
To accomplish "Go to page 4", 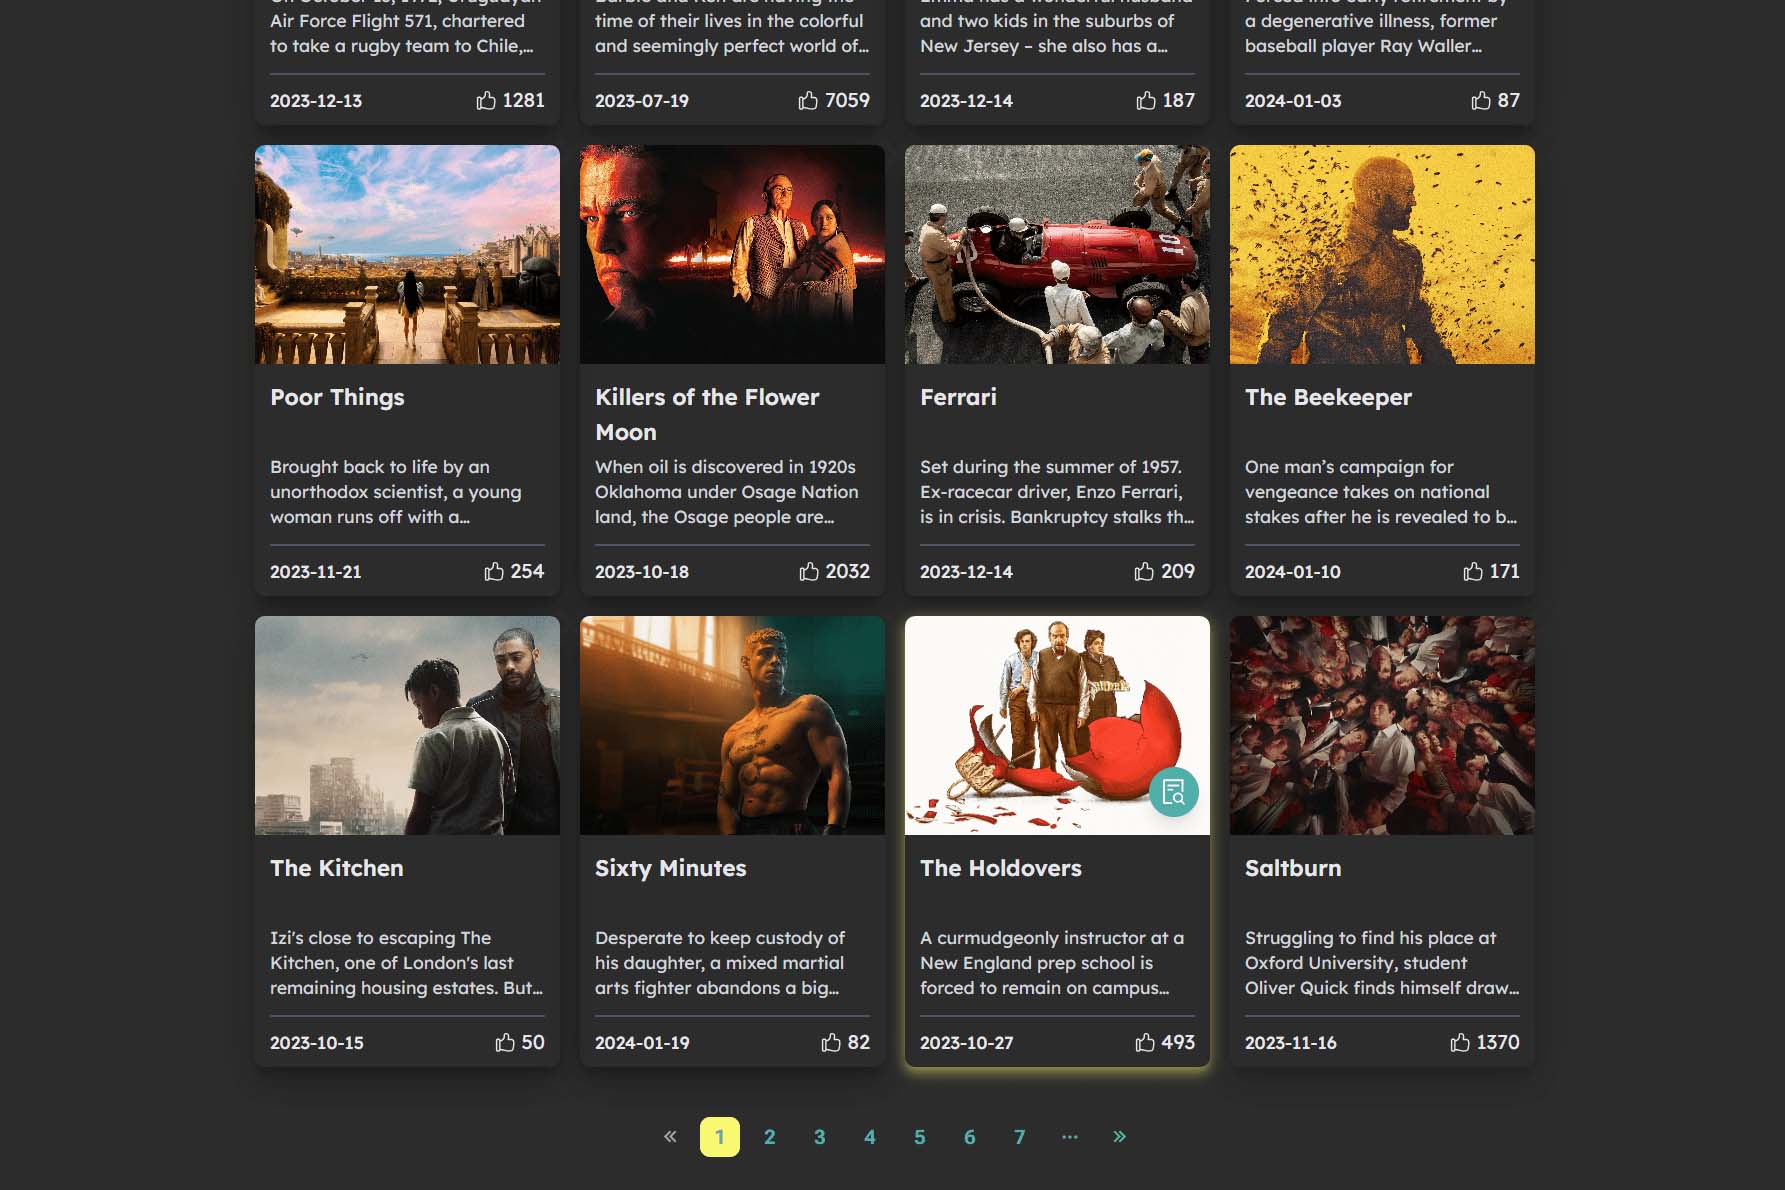I will click(870, 1137).
